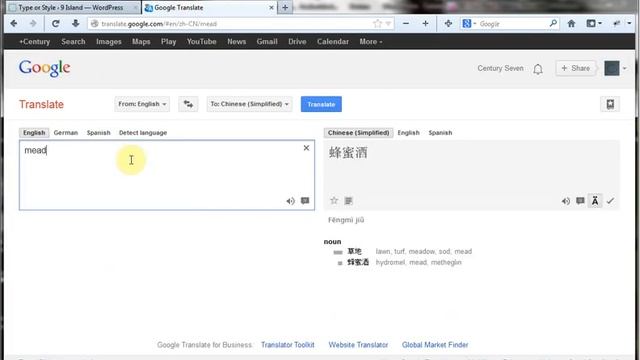
Task: Bookmark page with star in address bar
Action: [x=377, y=24]
